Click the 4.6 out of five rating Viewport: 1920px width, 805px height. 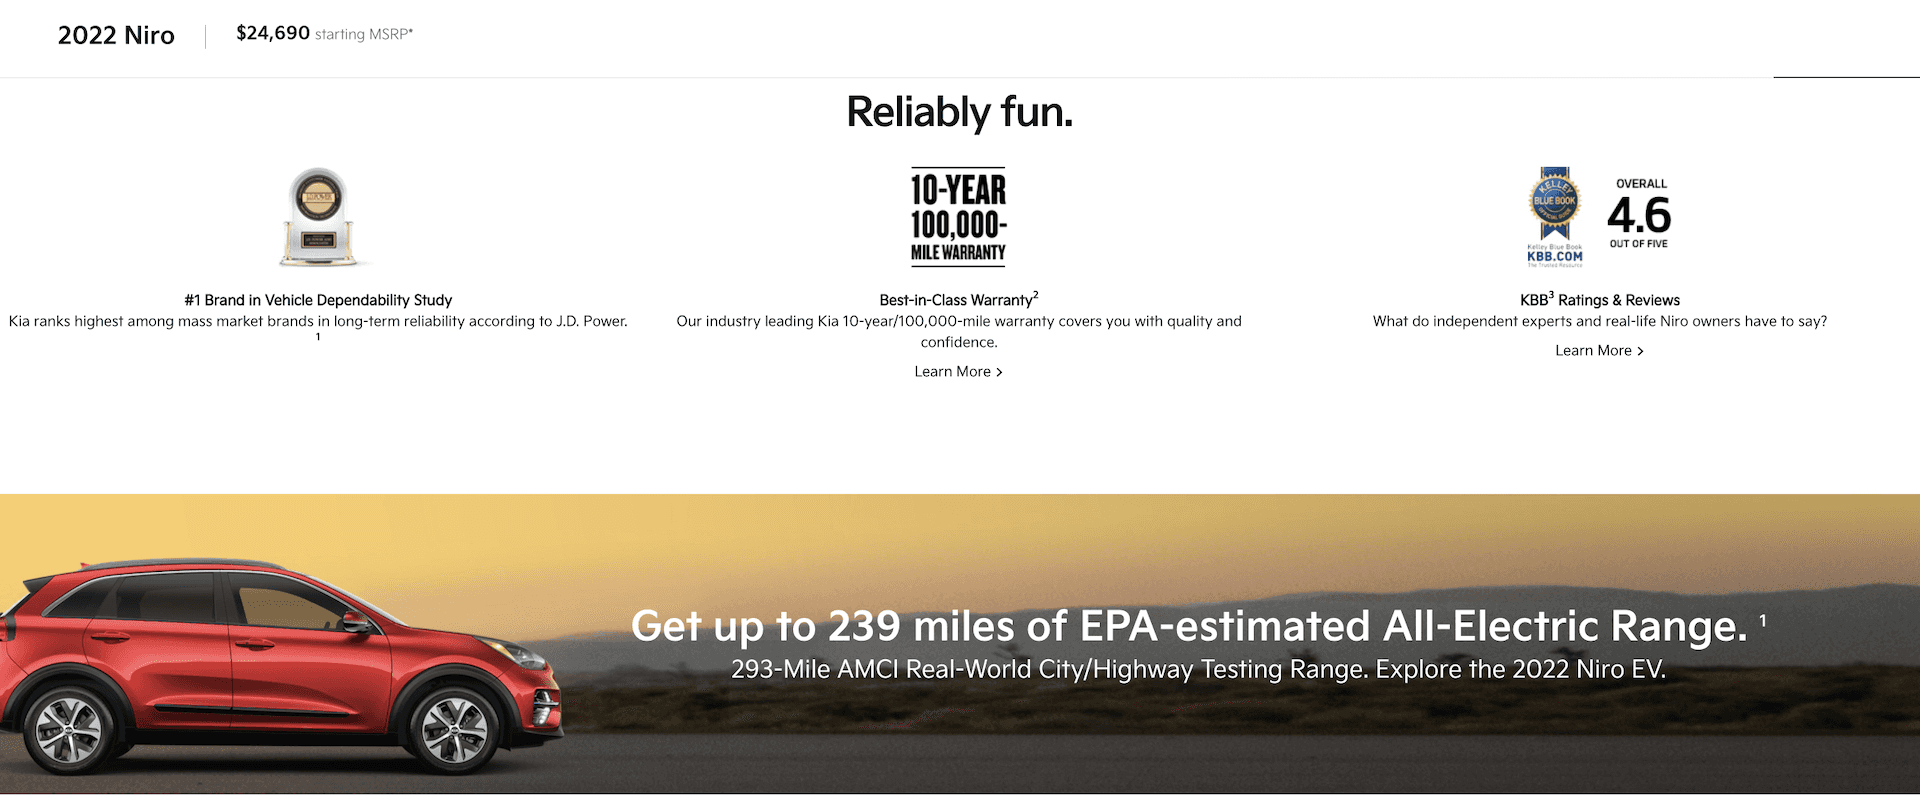[1639, 215]
